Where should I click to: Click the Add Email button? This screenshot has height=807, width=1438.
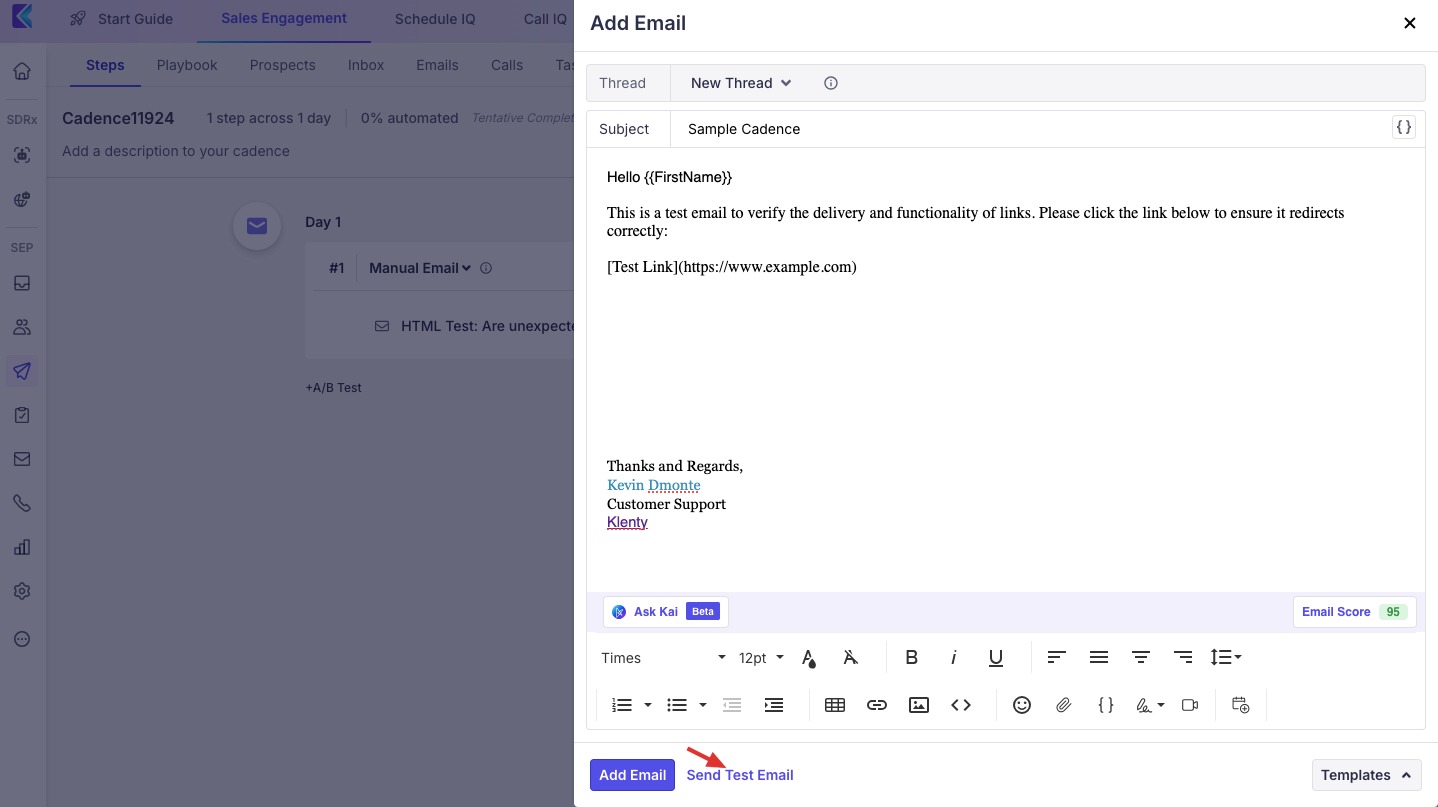click(x=632, y=775)
